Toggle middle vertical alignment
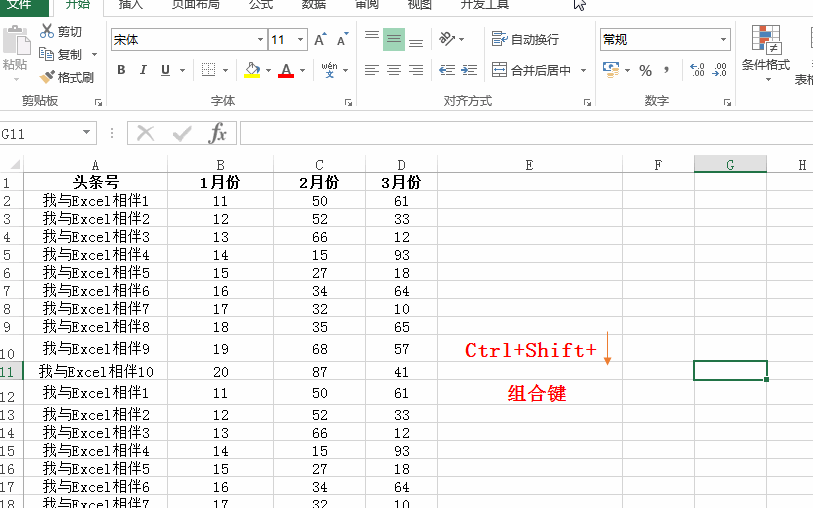The height and width of the screenshot is (508, 813). (394, 39)
